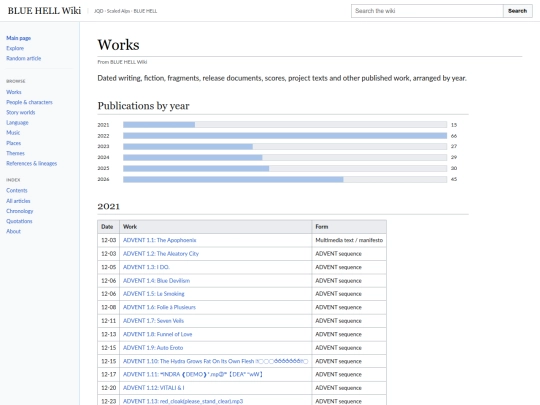This screenshot has width=540, height=405.
Task: Open ADVENT 1.4: Blue Devilism
Action: pyautogui.click(x=156, y=281)
